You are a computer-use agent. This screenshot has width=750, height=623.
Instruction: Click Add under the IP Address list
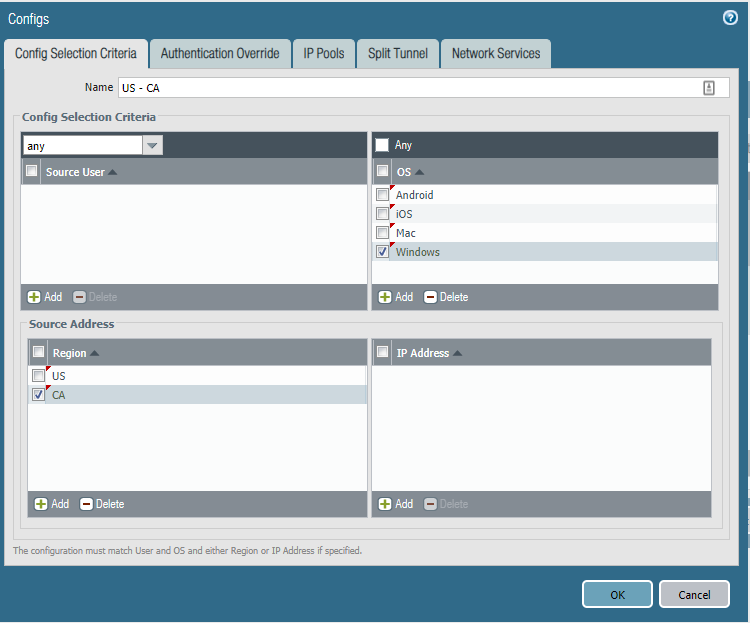click(x=395, y=504)
